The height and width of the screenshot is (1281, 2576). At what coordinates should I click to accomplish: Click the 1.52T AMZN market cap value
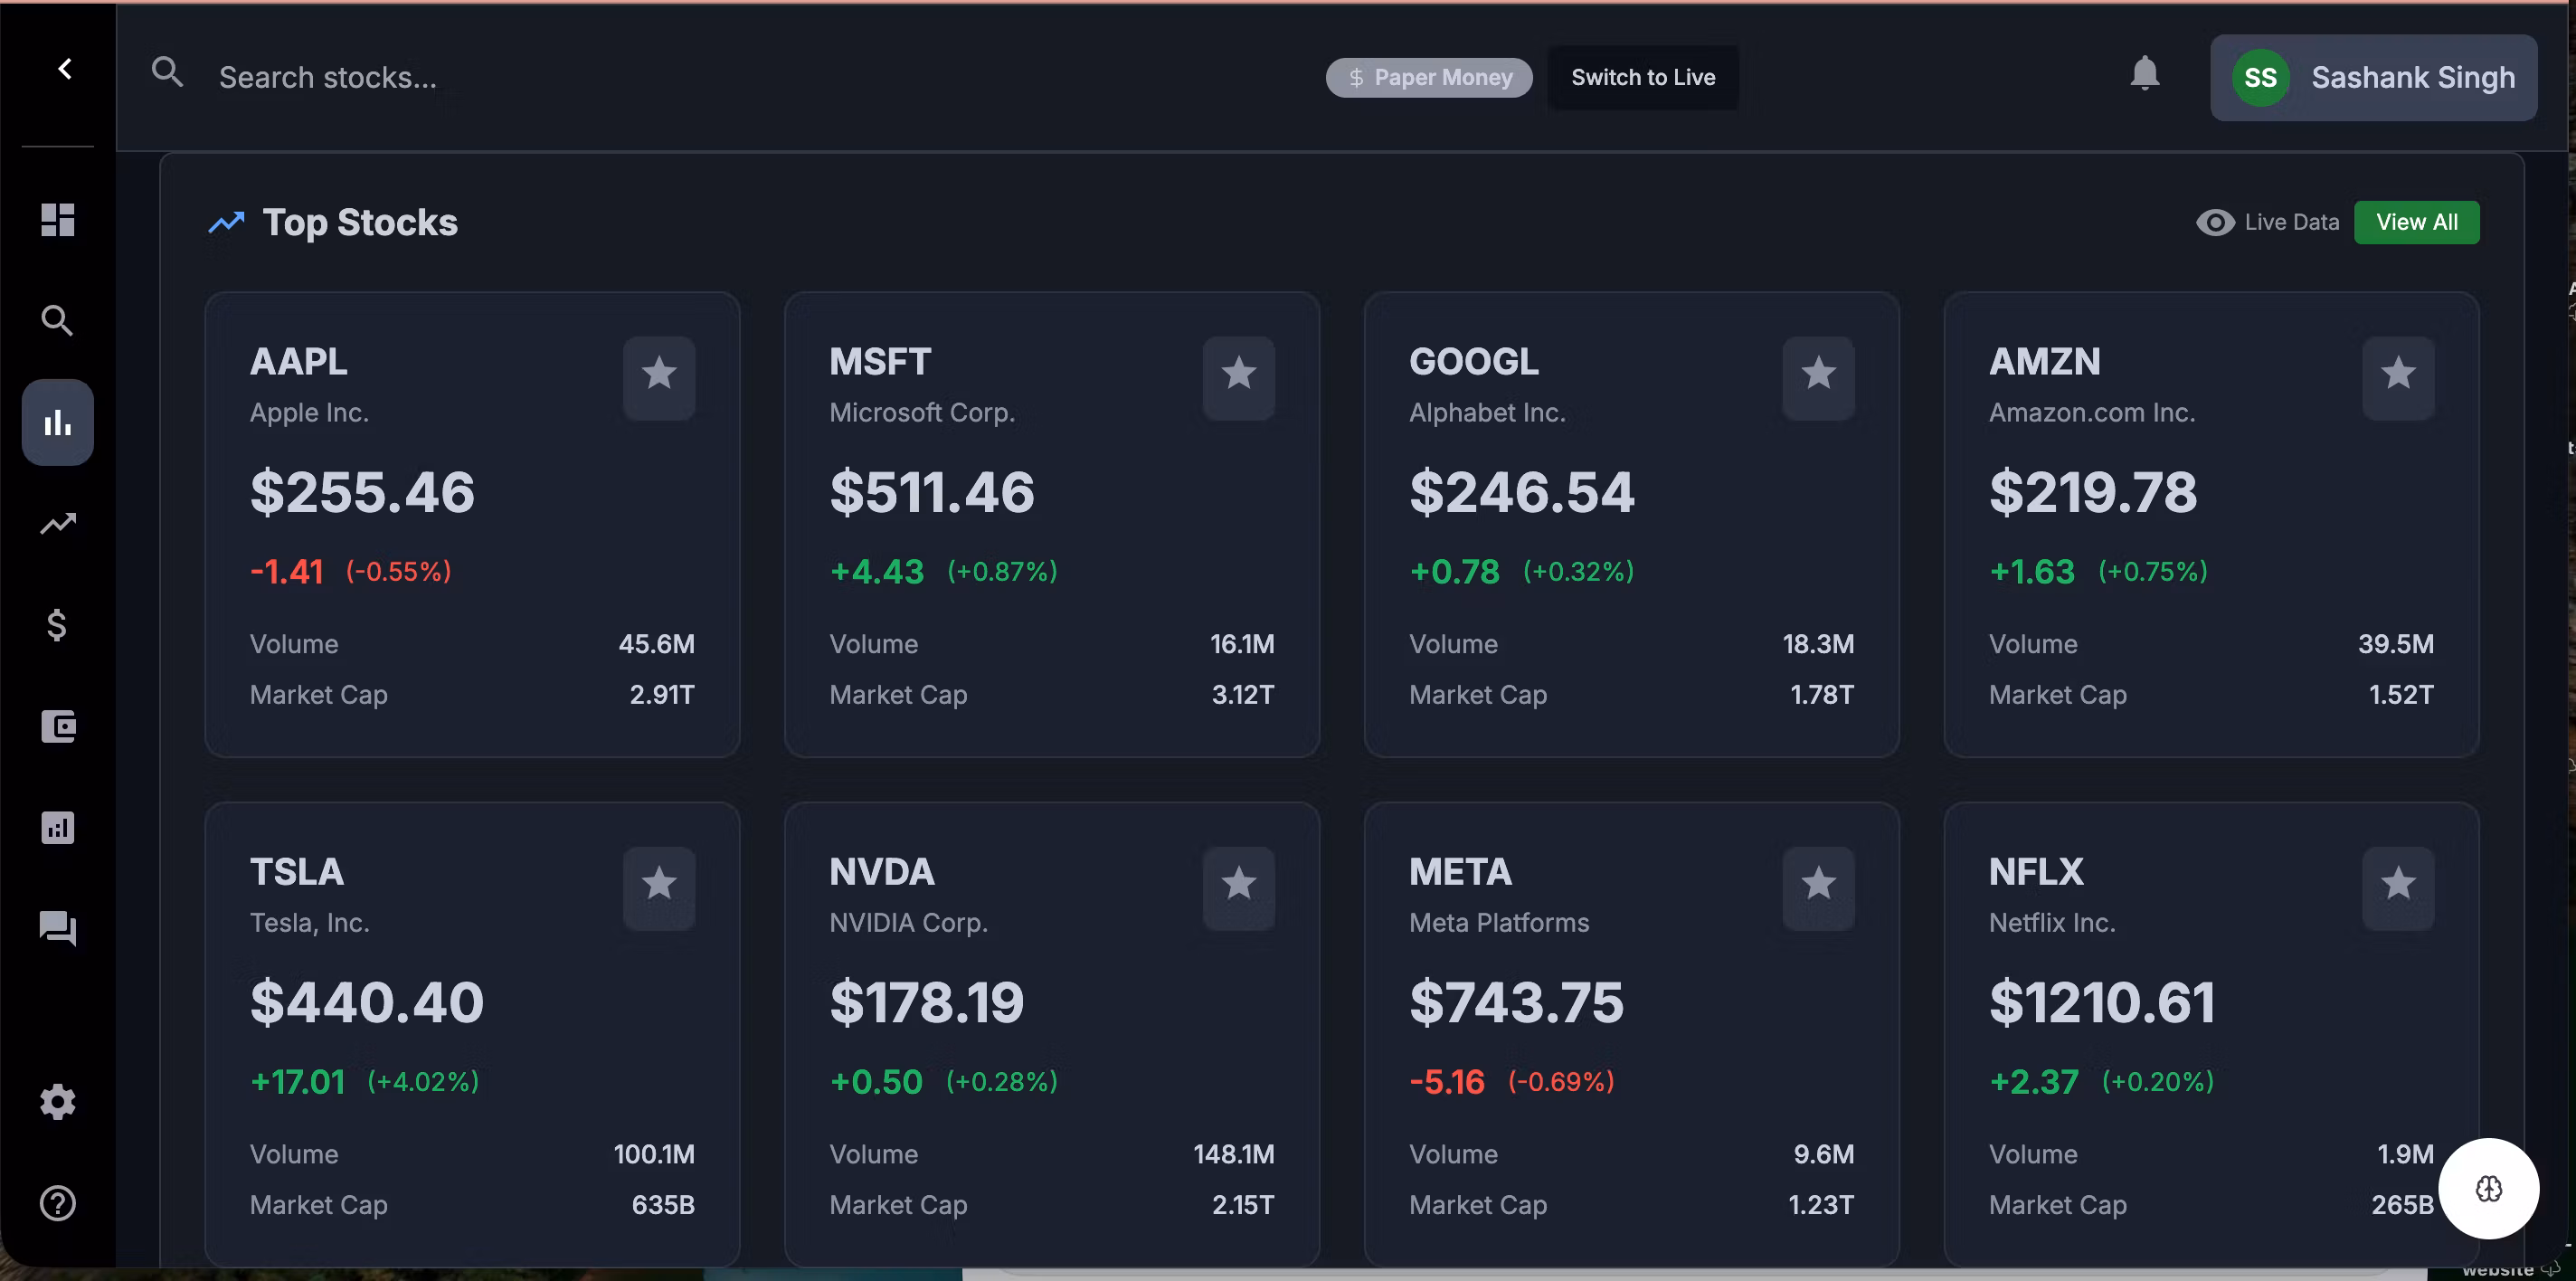coord(2402,695)
